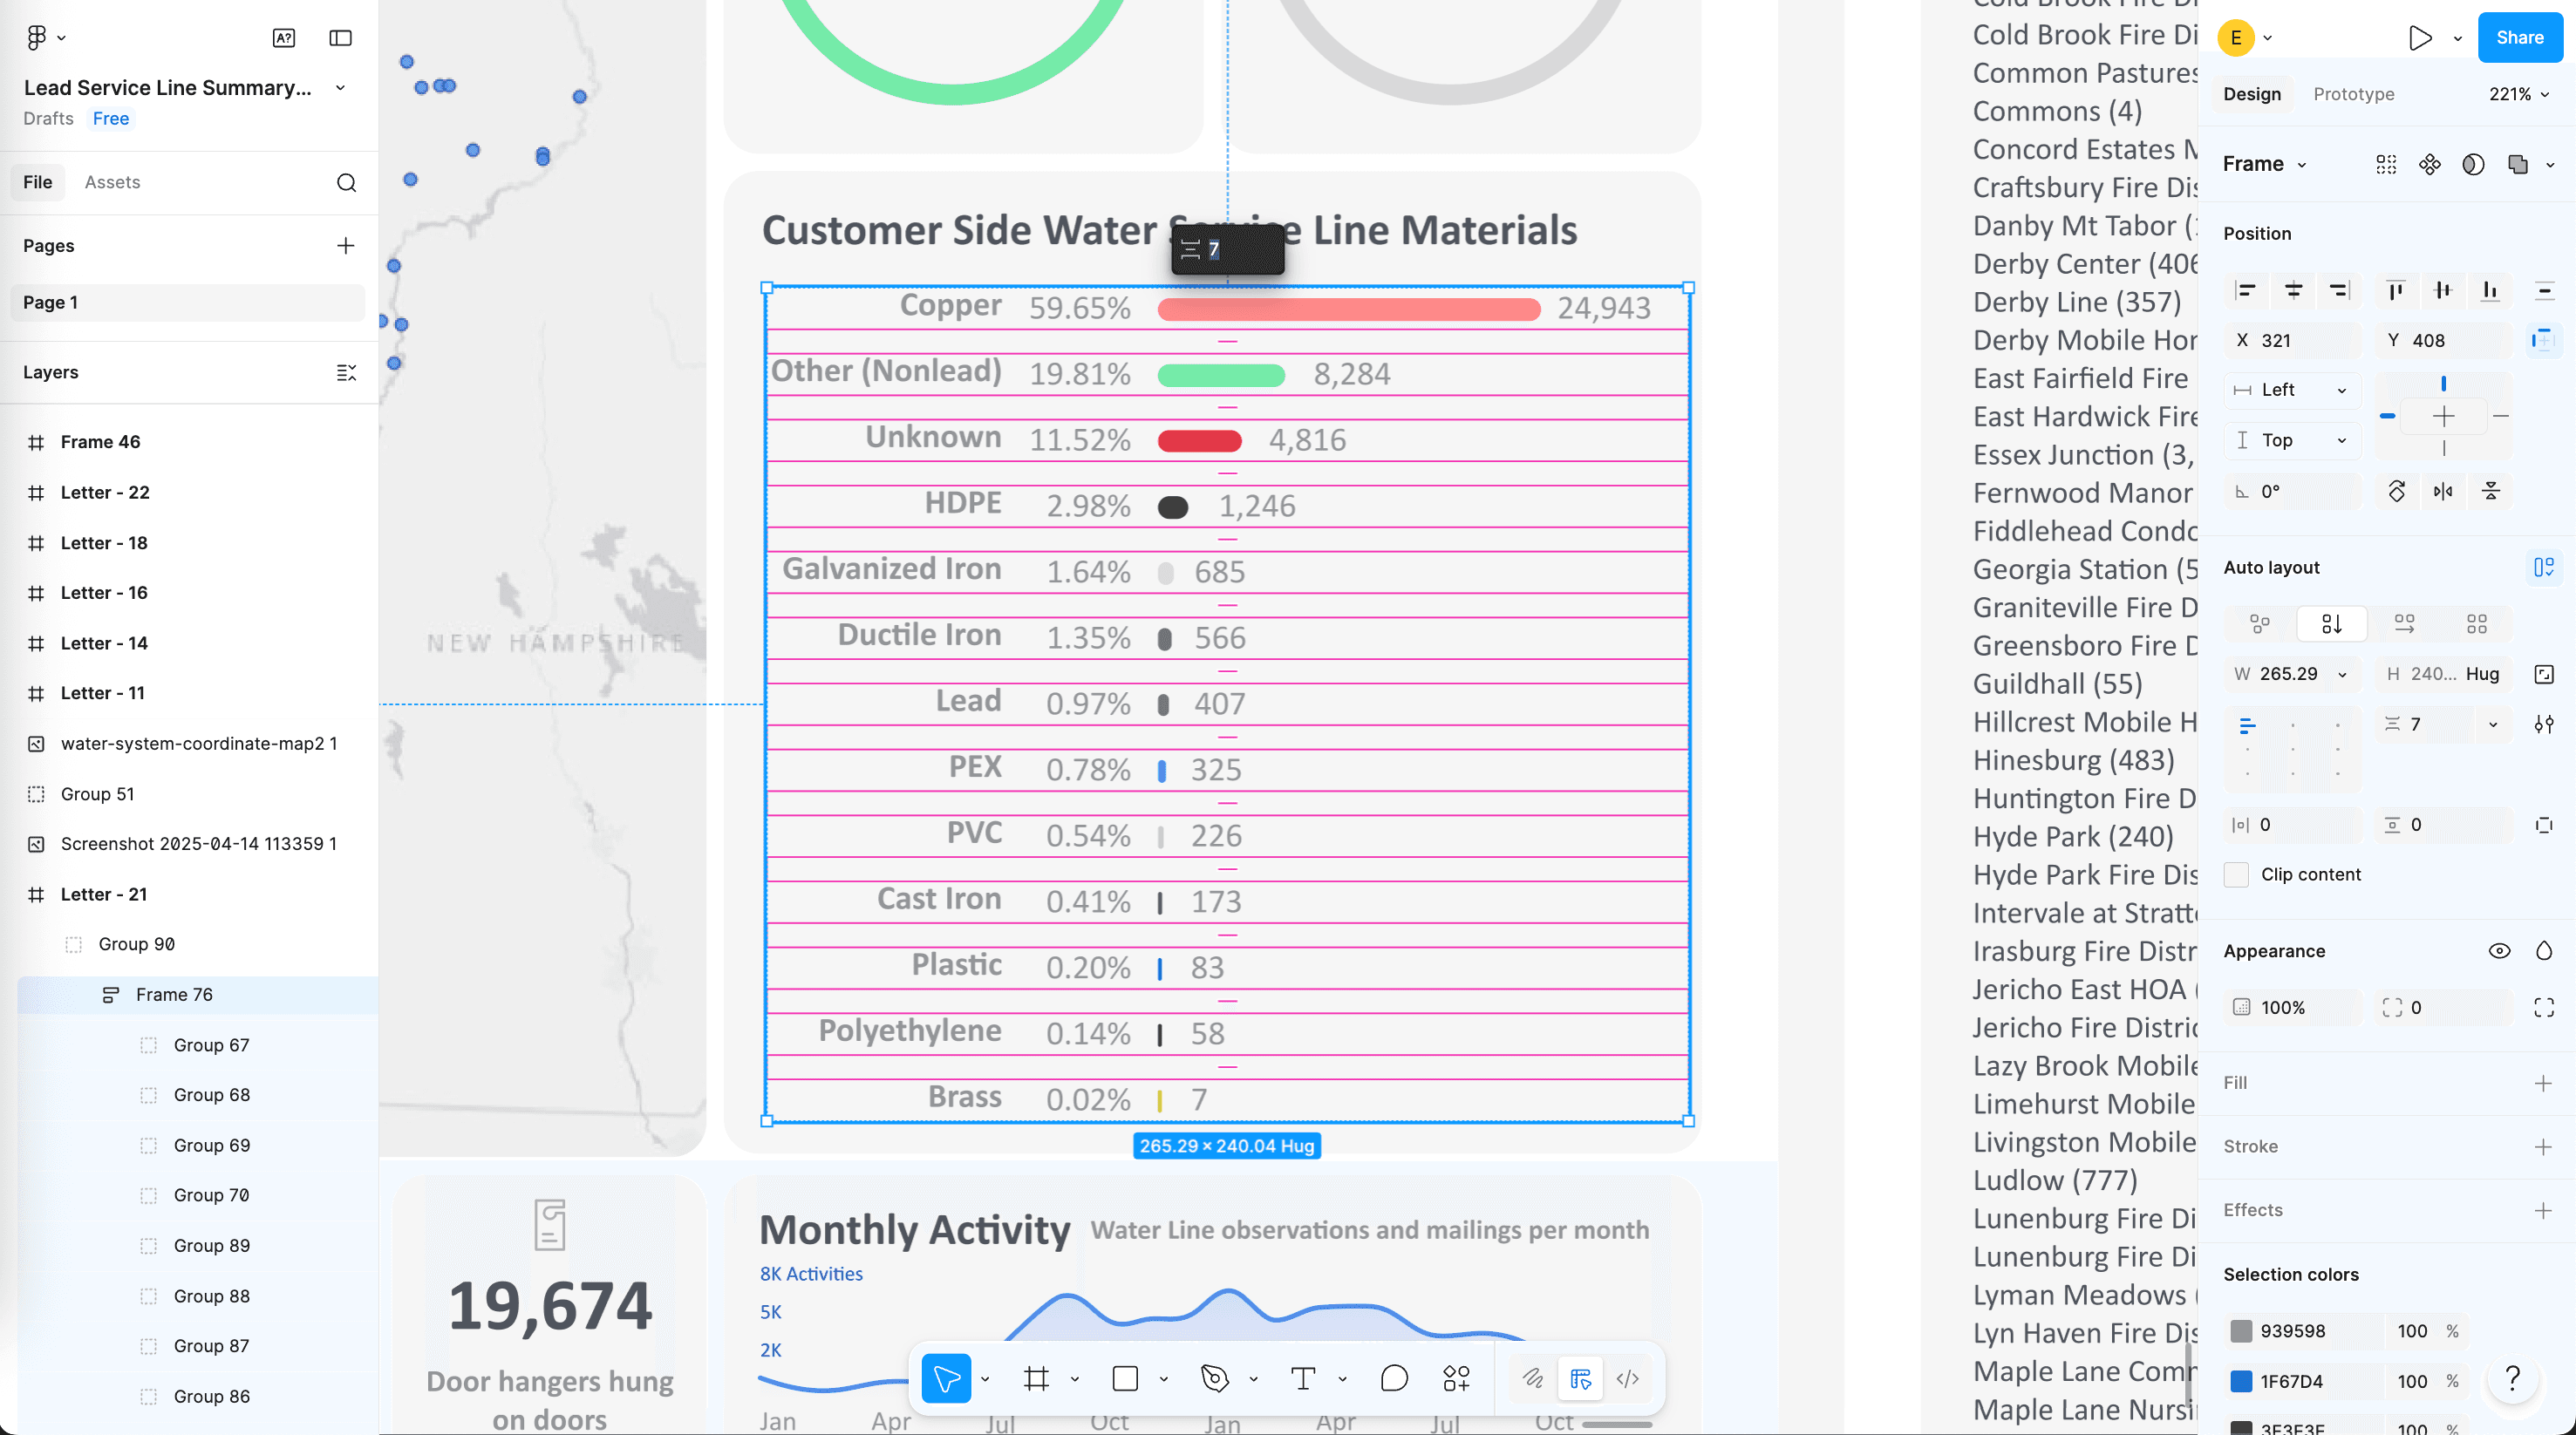Click the missing fonts A? icon
This screenshot has height=1435, width=2576.
tap(284, 38)
